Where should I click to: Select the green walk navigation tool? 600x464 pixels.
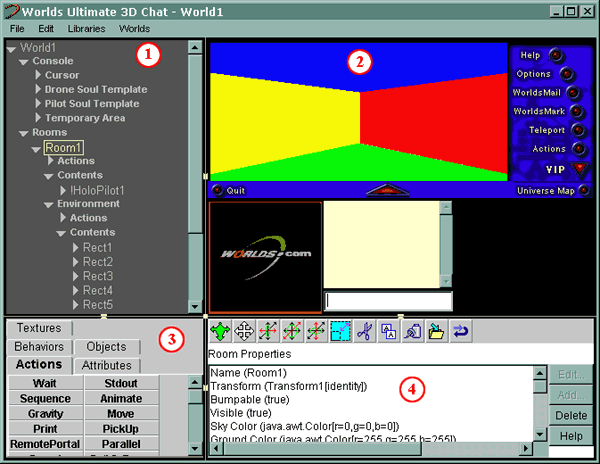coord(221,331)
